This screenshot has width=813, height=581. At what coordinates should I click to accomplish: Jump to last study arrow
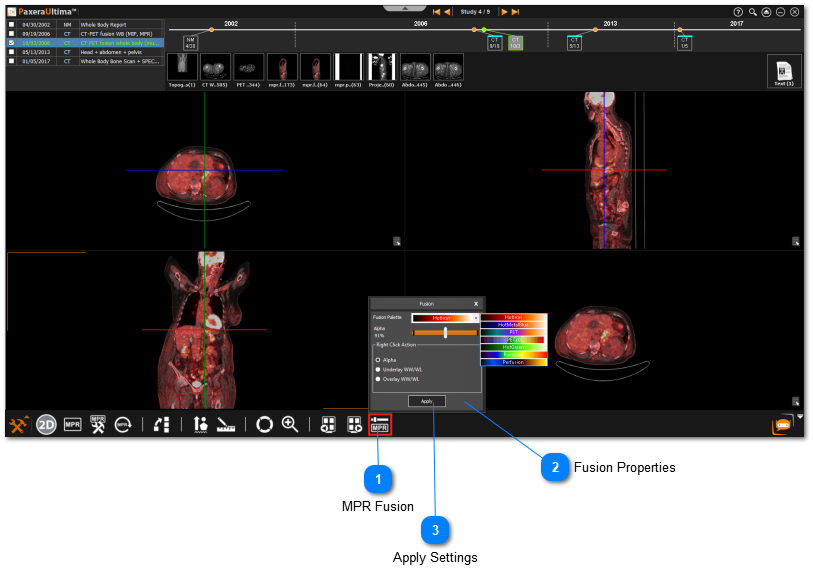515,12
